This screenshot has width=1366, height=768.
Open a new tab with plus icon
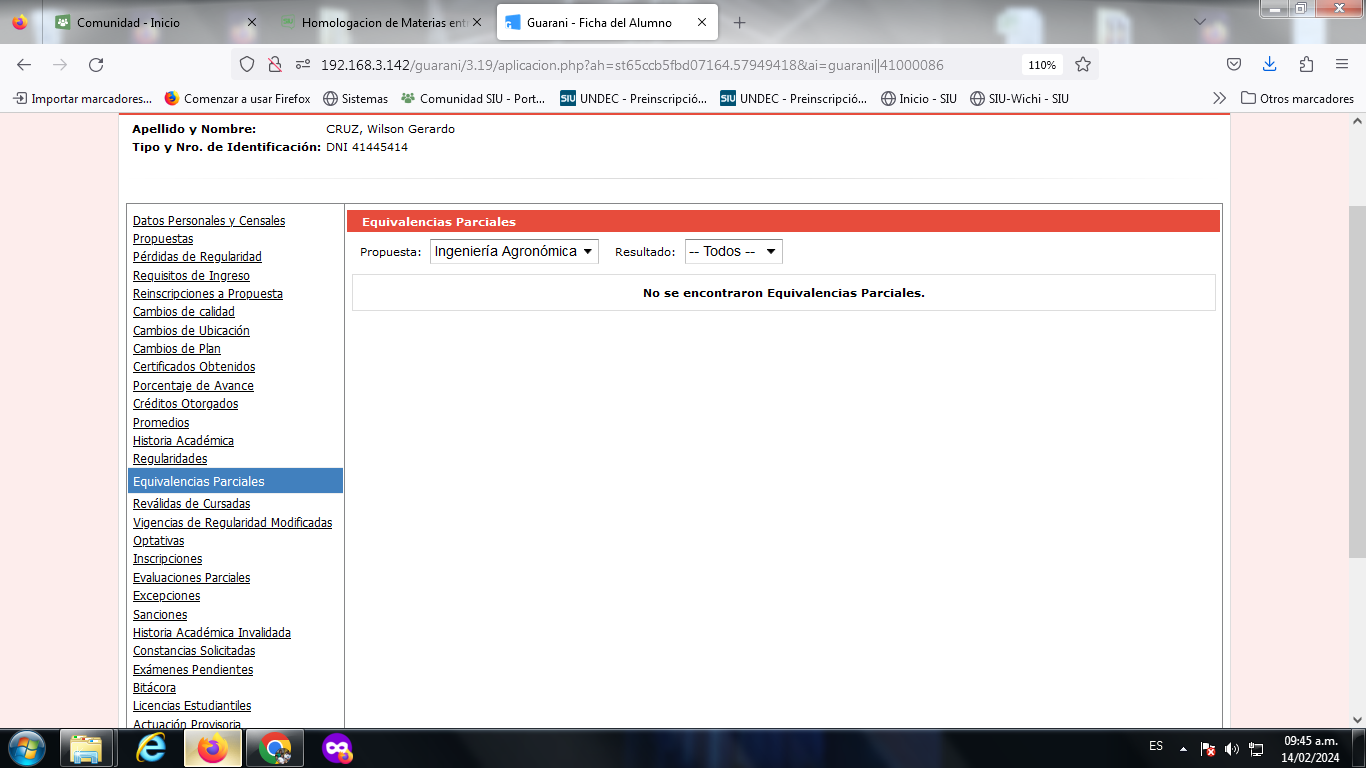click(740, 22)
